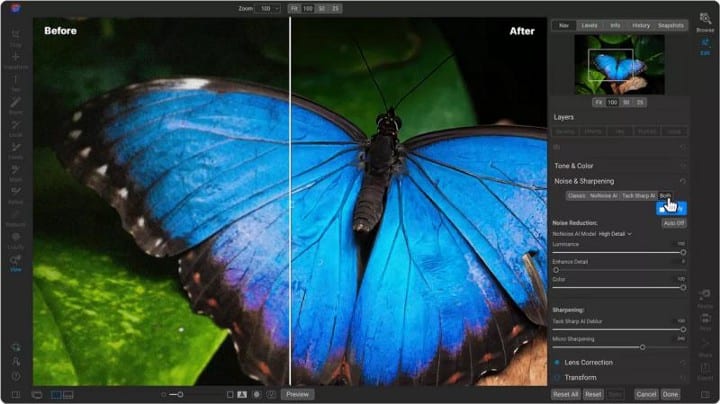Click the 50 zoom button under navigator

(x=626, y=102)
